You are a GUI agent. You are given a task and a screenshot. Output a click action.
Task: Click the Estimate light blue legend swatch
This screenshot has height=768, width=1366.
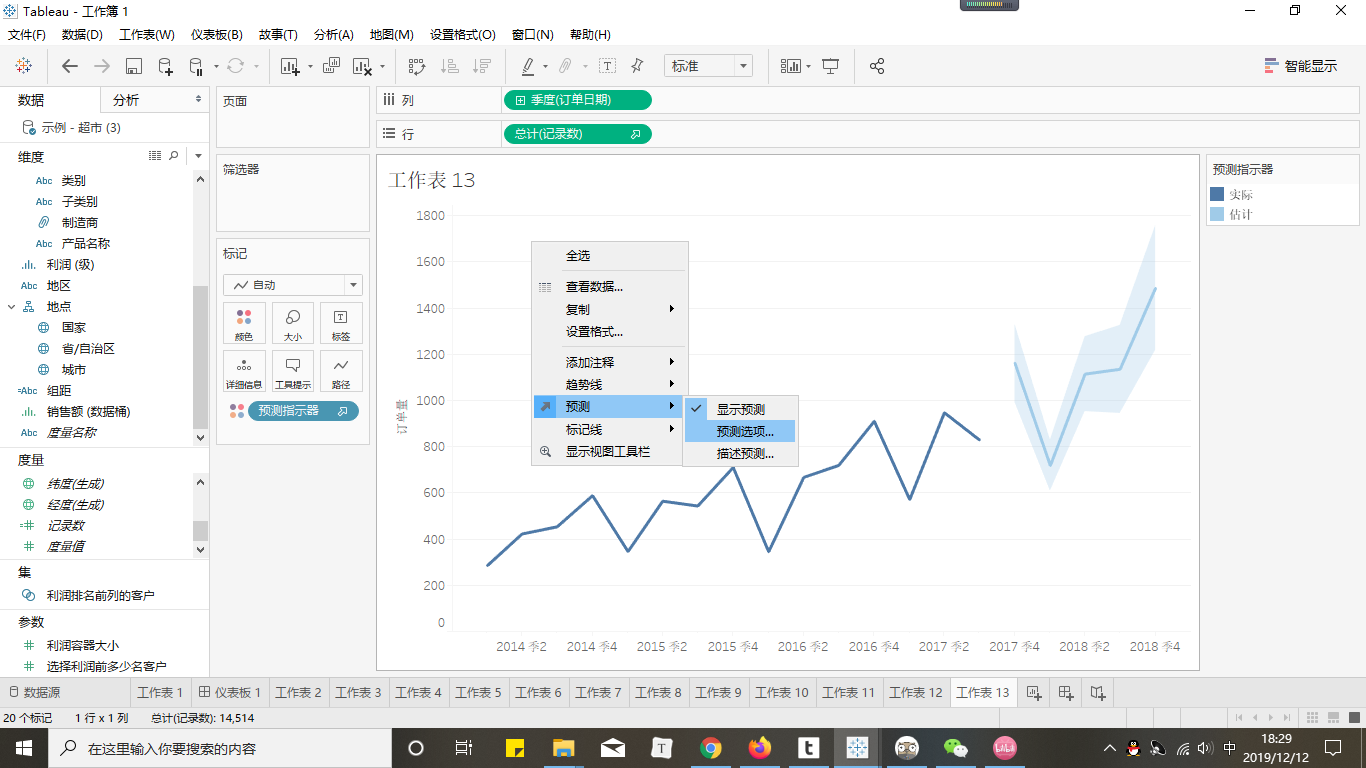pos(1217,214)
